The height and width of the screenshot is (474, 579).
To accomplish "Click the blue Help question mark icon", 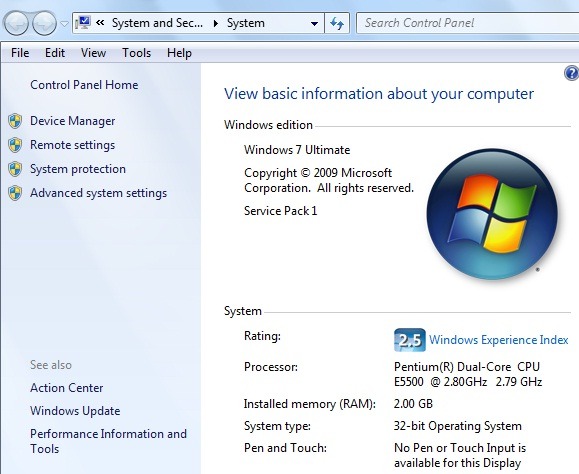I will point(572,73).
